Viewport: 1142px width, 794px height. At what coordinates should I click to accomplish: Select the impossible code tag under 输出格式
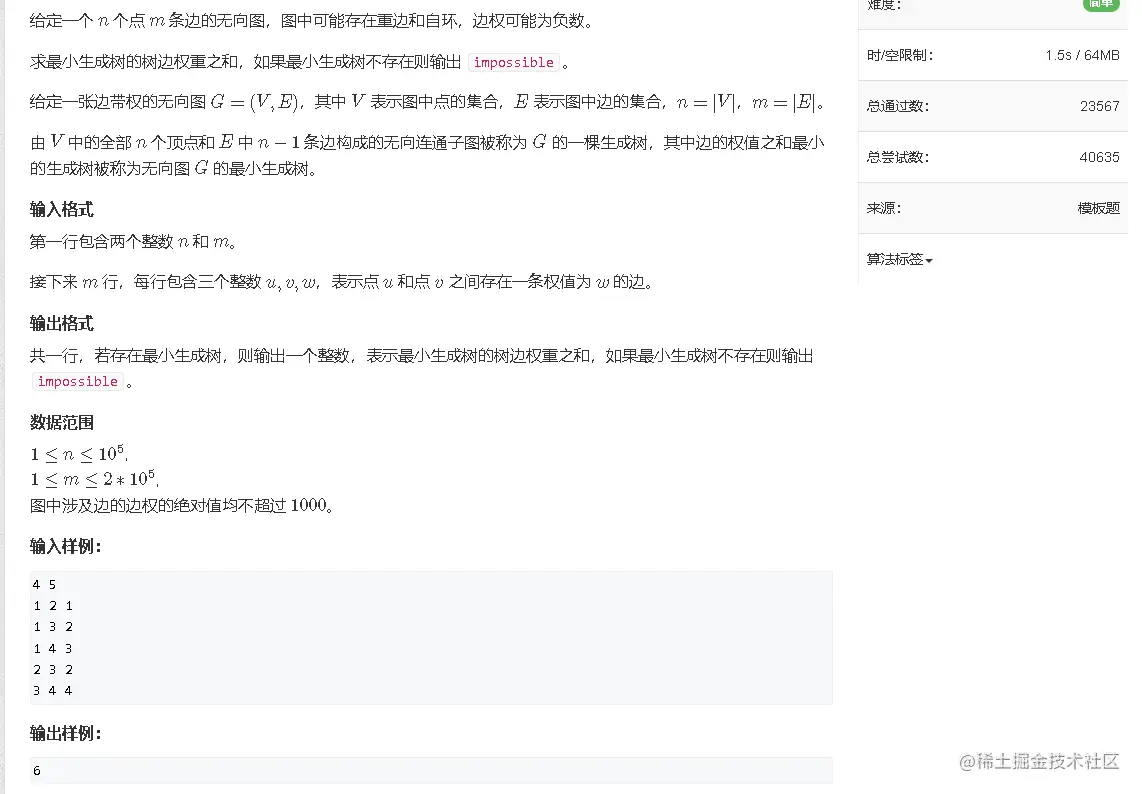77,382
